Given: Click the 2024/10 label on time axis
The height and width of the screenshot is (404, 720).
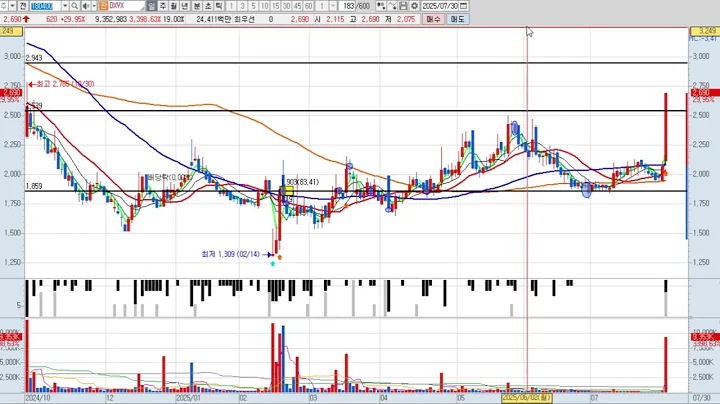Looking at the screenshot, I should coord(38,398).
